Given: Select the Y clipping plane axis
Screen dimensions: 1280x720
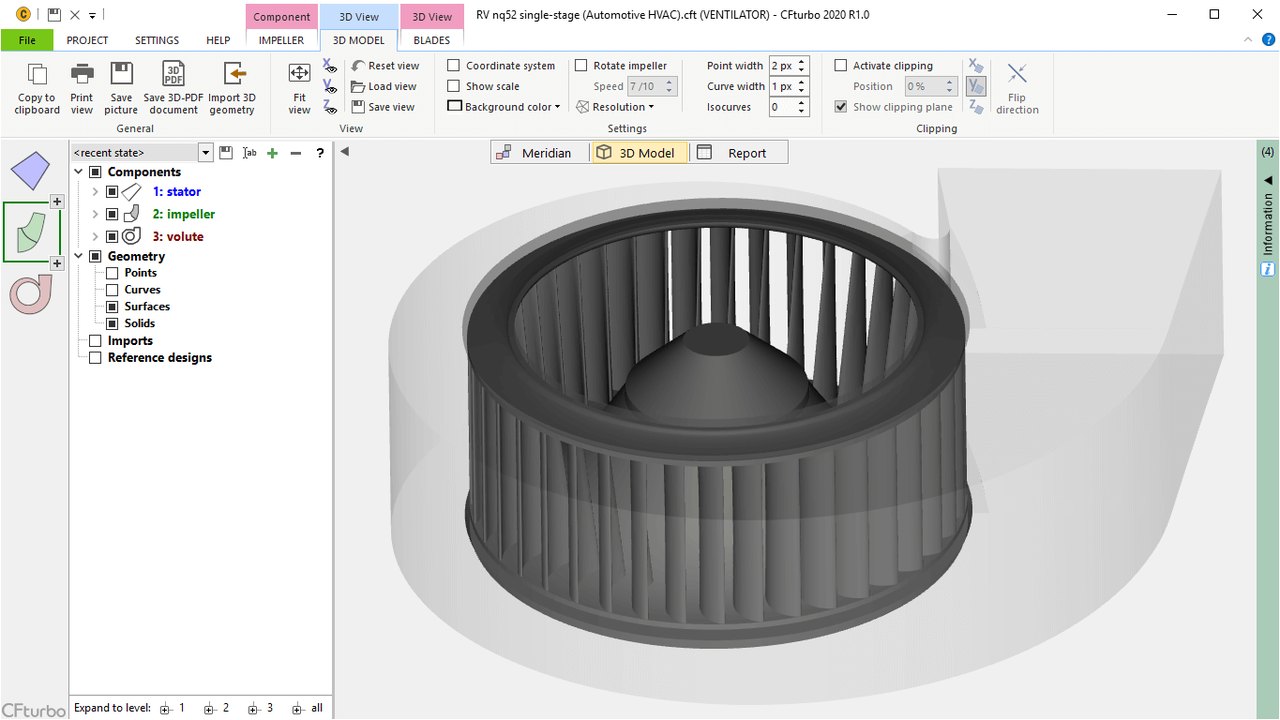Looking at the screenshot, I should [976, 87].
